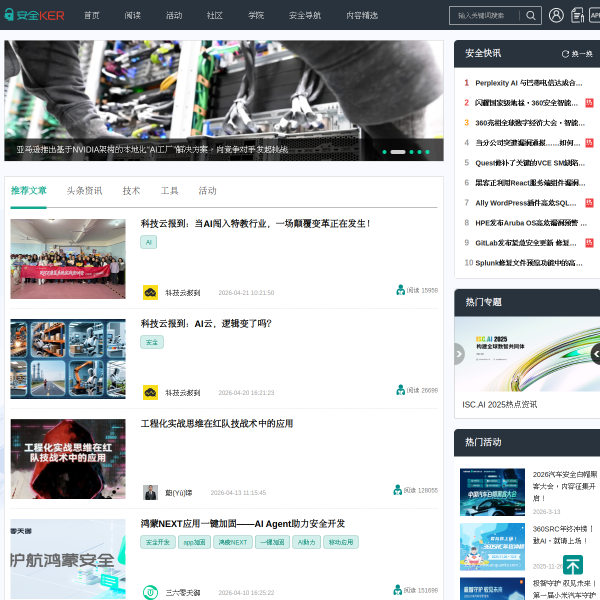This screenshot has width=600, height=600.
Task: Switch to the 活动 article tab
Action: click(x=207, y=191)
